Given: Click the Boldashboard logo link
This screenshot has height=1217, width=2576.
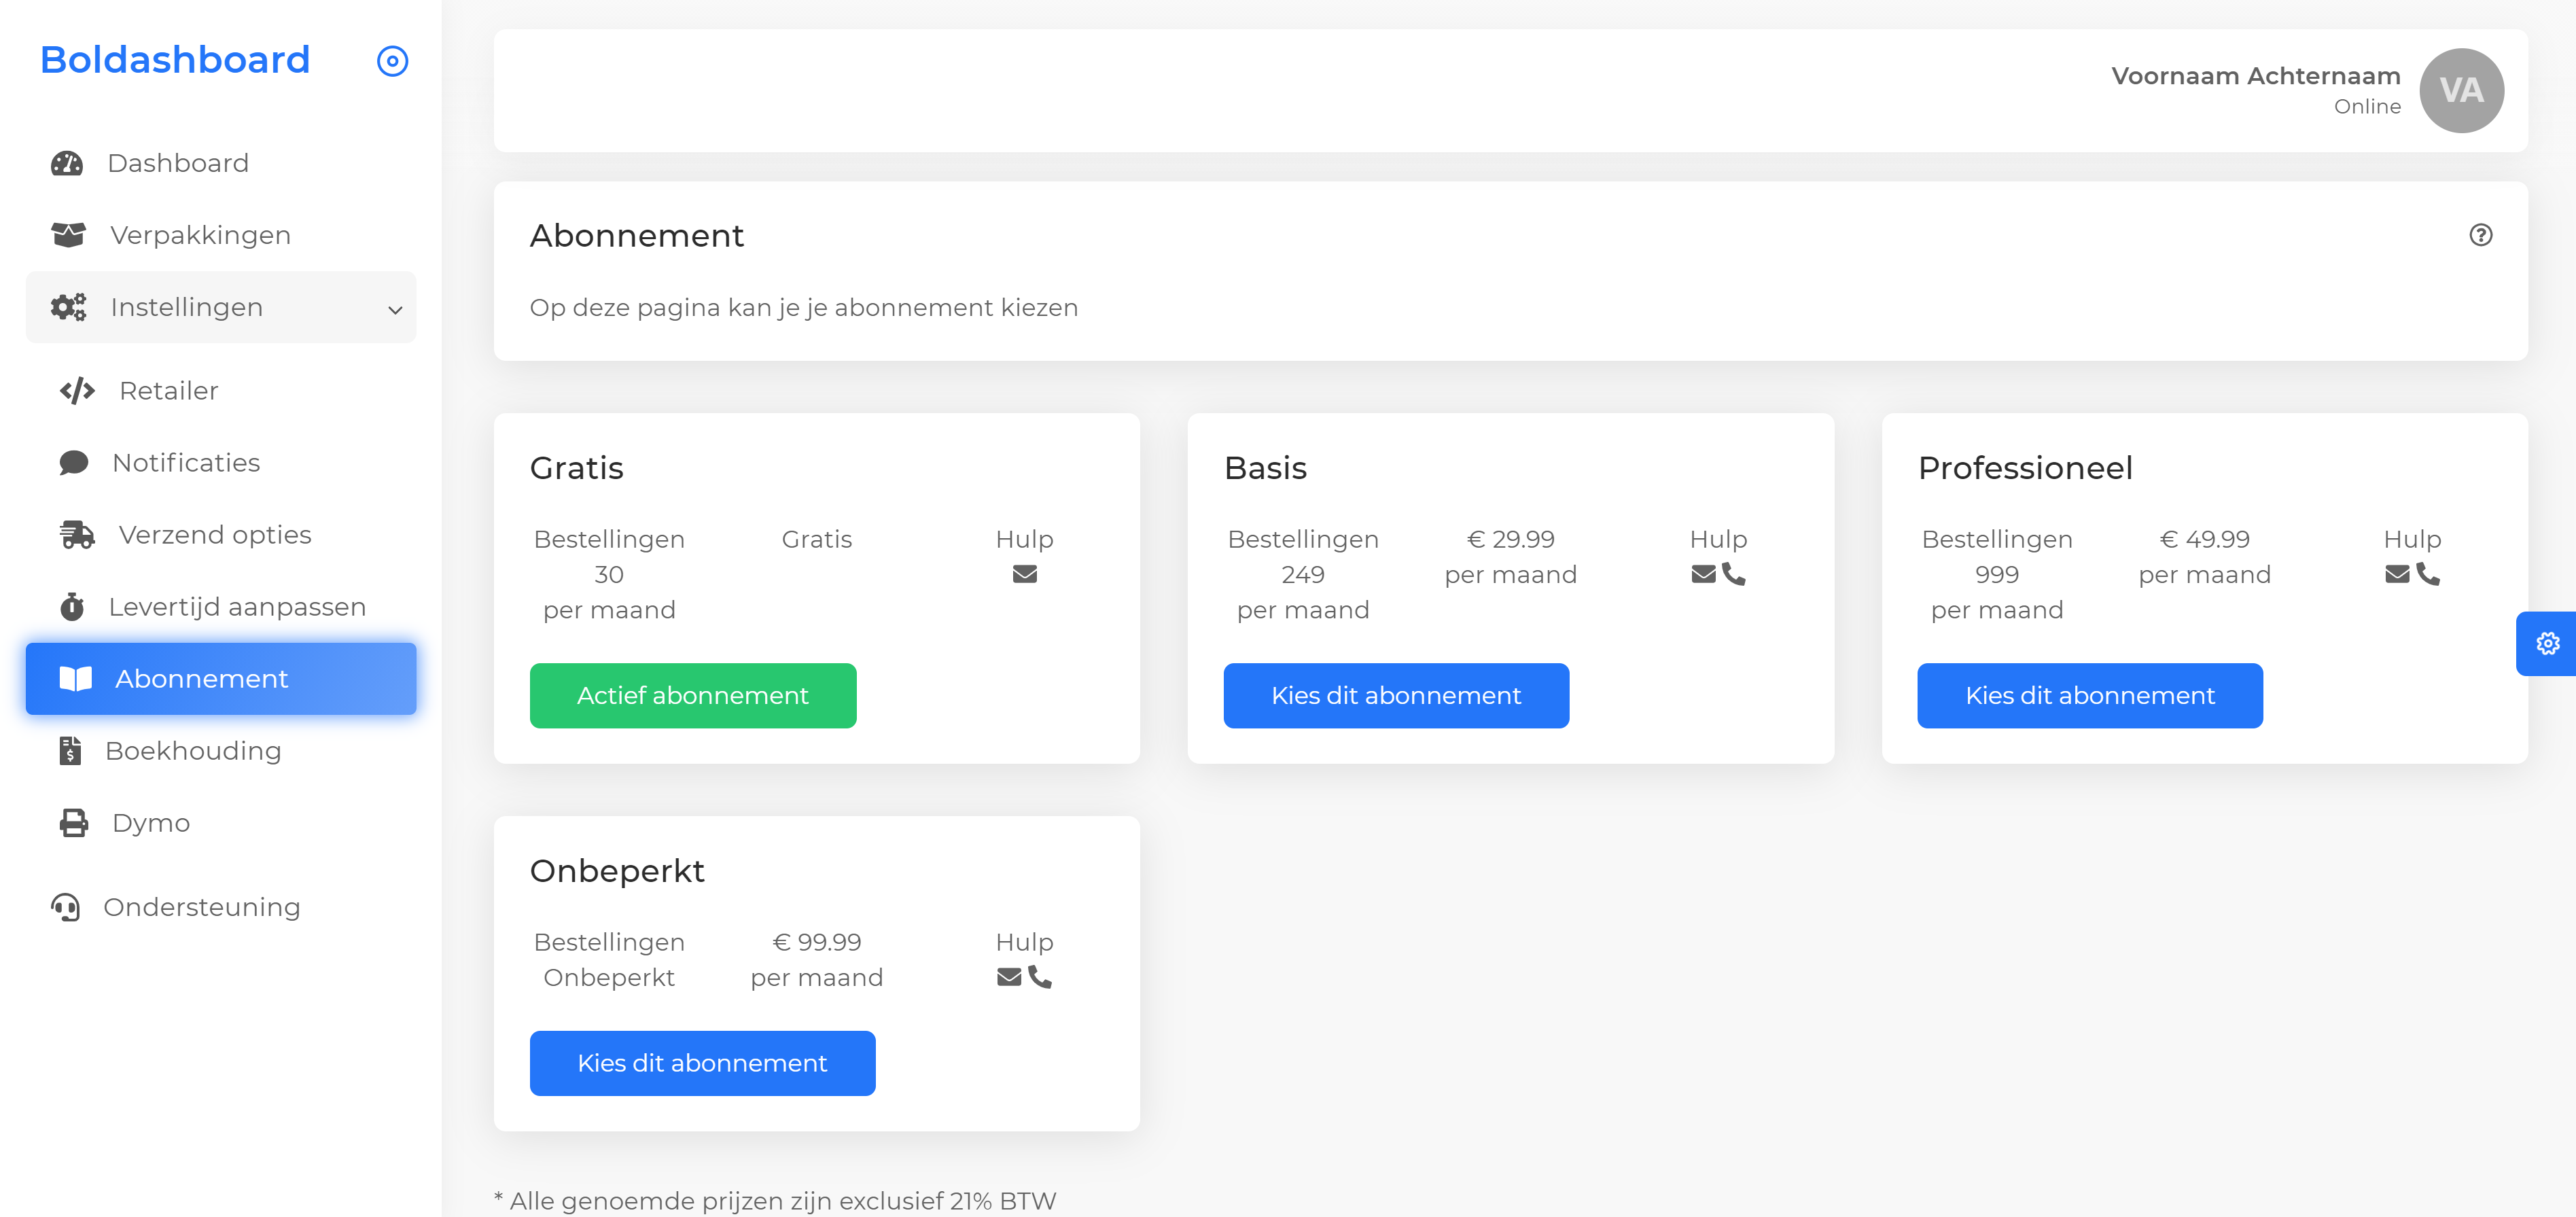Looking at the screenshot, I should (x=175, y=60).
